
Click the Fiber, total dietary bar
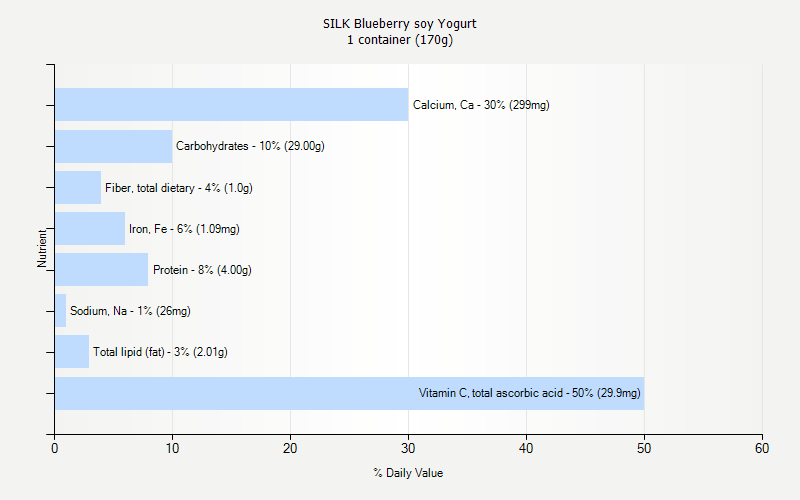tap(78, 187)
